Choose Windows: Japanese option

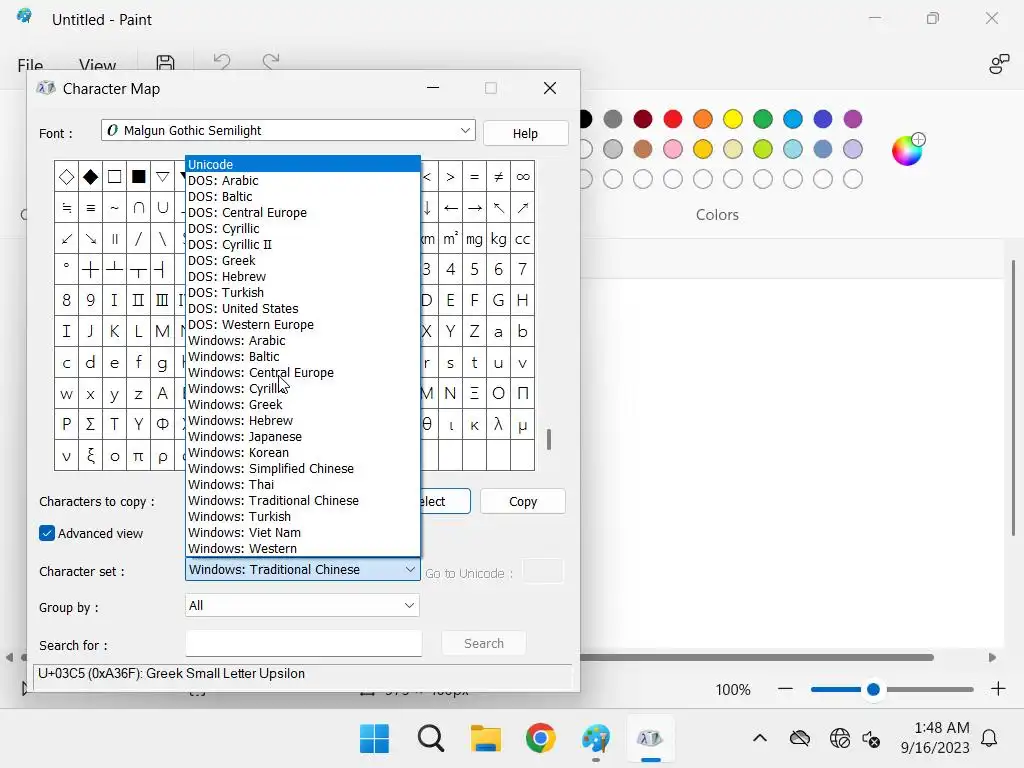tap(302, 436)
